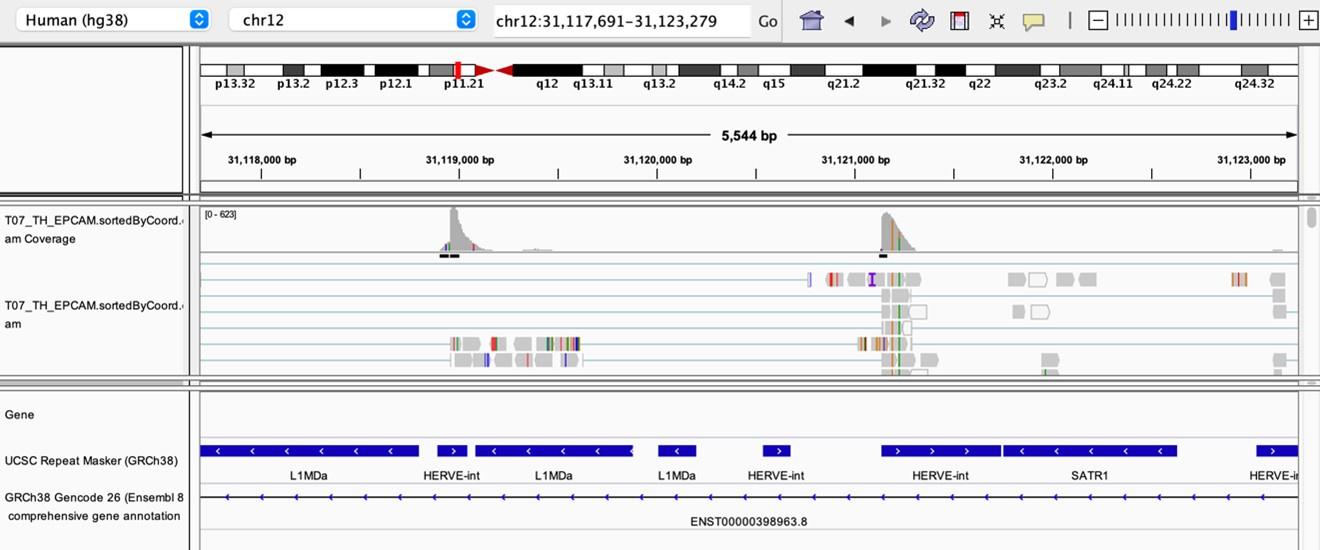The image size is (1320, 550).
Task: Refresh the view with the circular arrows icon
Action: [x=921, y=20]
